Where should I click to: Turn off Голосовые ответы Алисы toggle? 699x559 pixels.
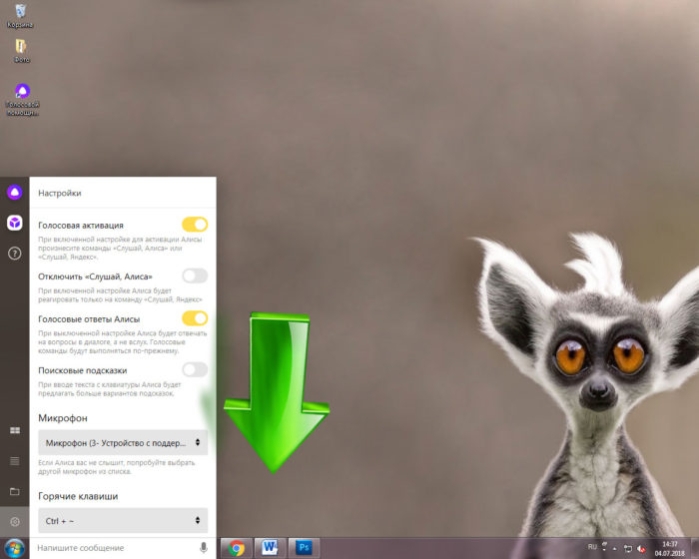point(195,318)
